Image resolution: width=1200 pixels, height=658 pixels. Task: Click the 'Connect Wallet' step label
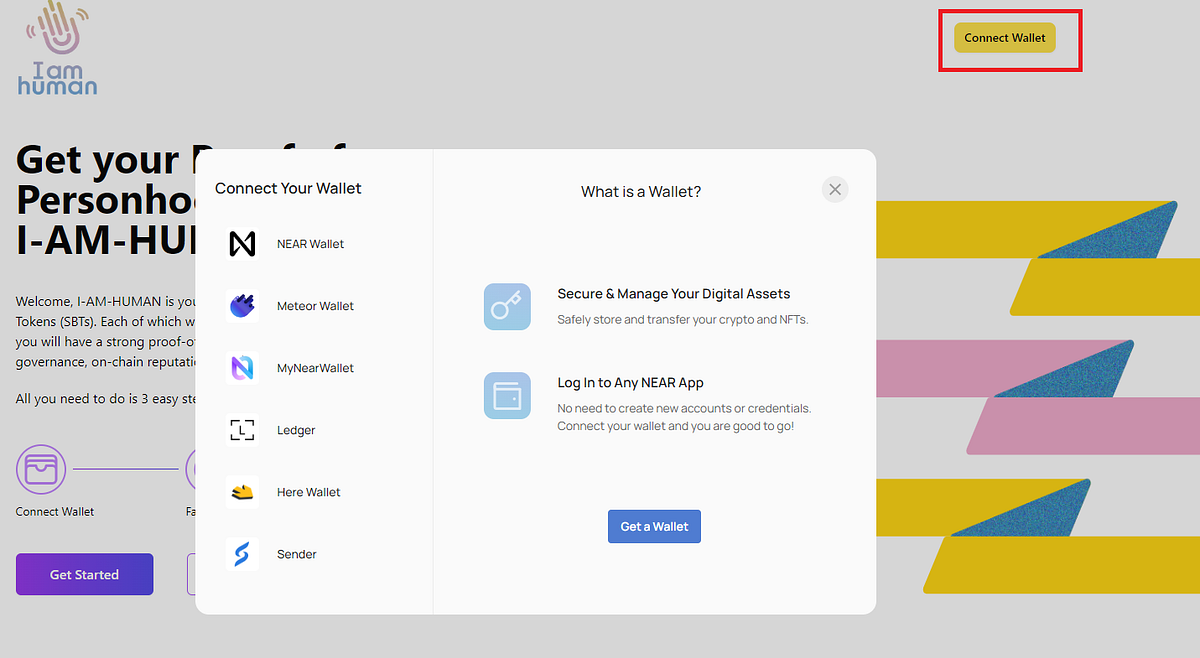point(55,511)
